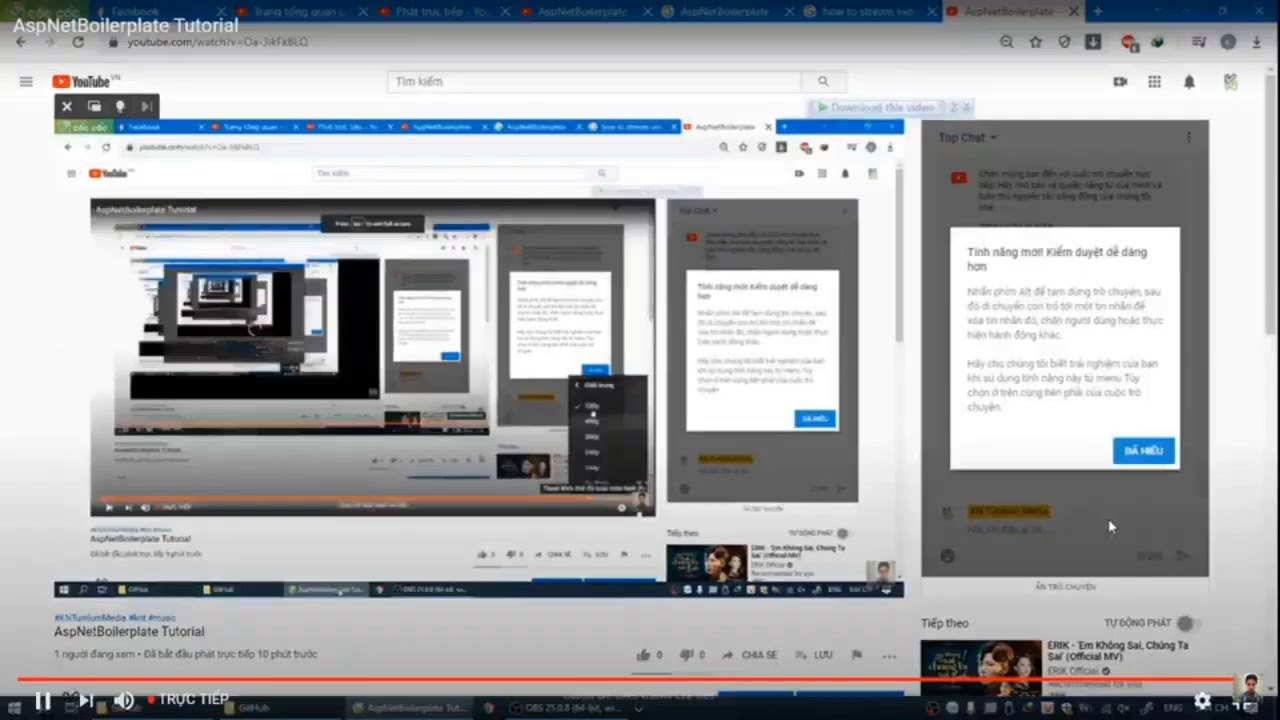Run search with the magnifier button
The height and width of the screenshot is (720, 1280).
[x=823, y=82]
